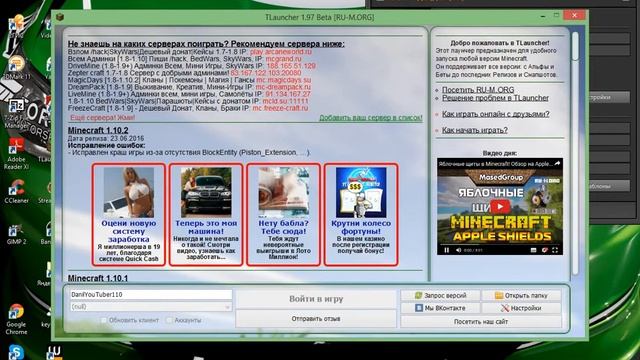
Task: Click the TLauncher right-side vertical scrollbar
Action: [575, 153]
